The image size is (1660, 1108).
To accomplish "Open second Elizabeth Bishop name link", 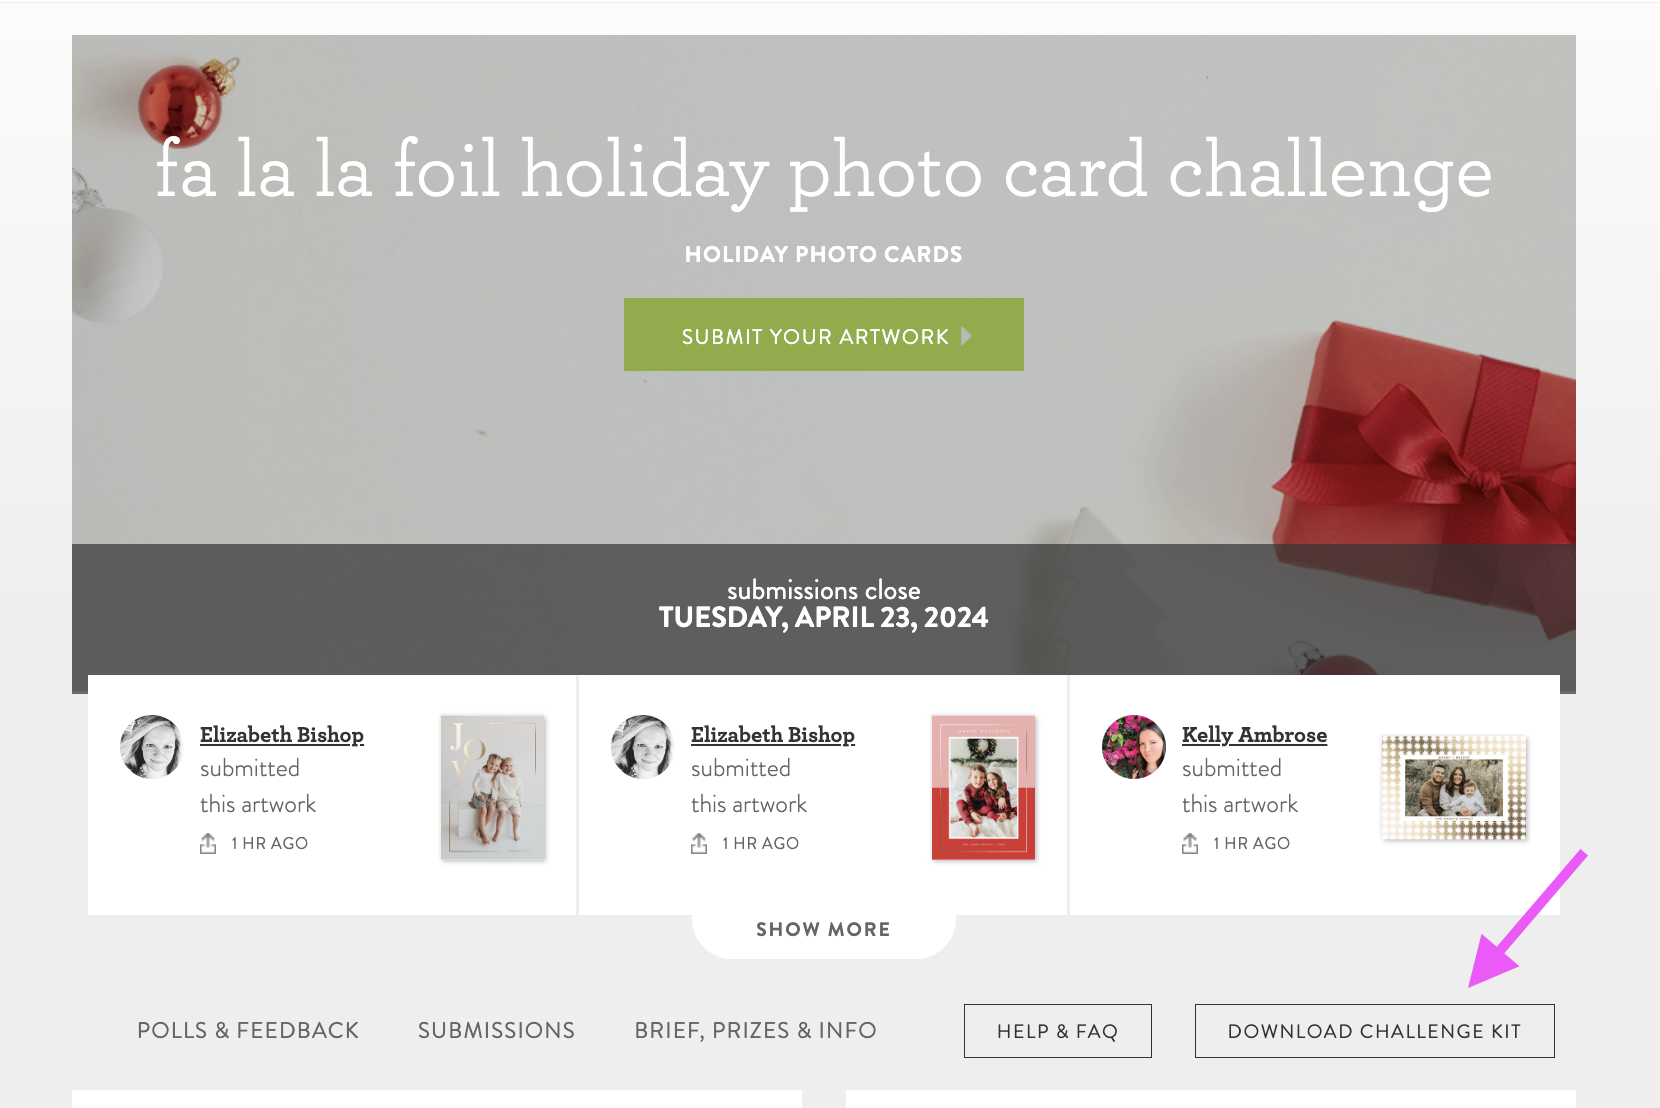I will click(773, 735).
